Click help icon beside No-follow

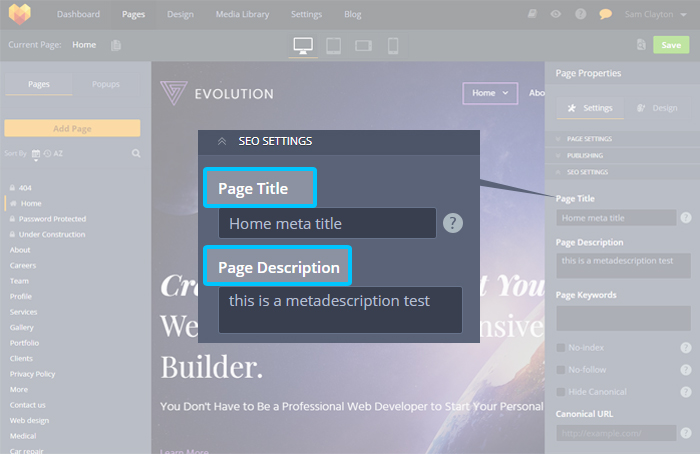tap(686, 370)
